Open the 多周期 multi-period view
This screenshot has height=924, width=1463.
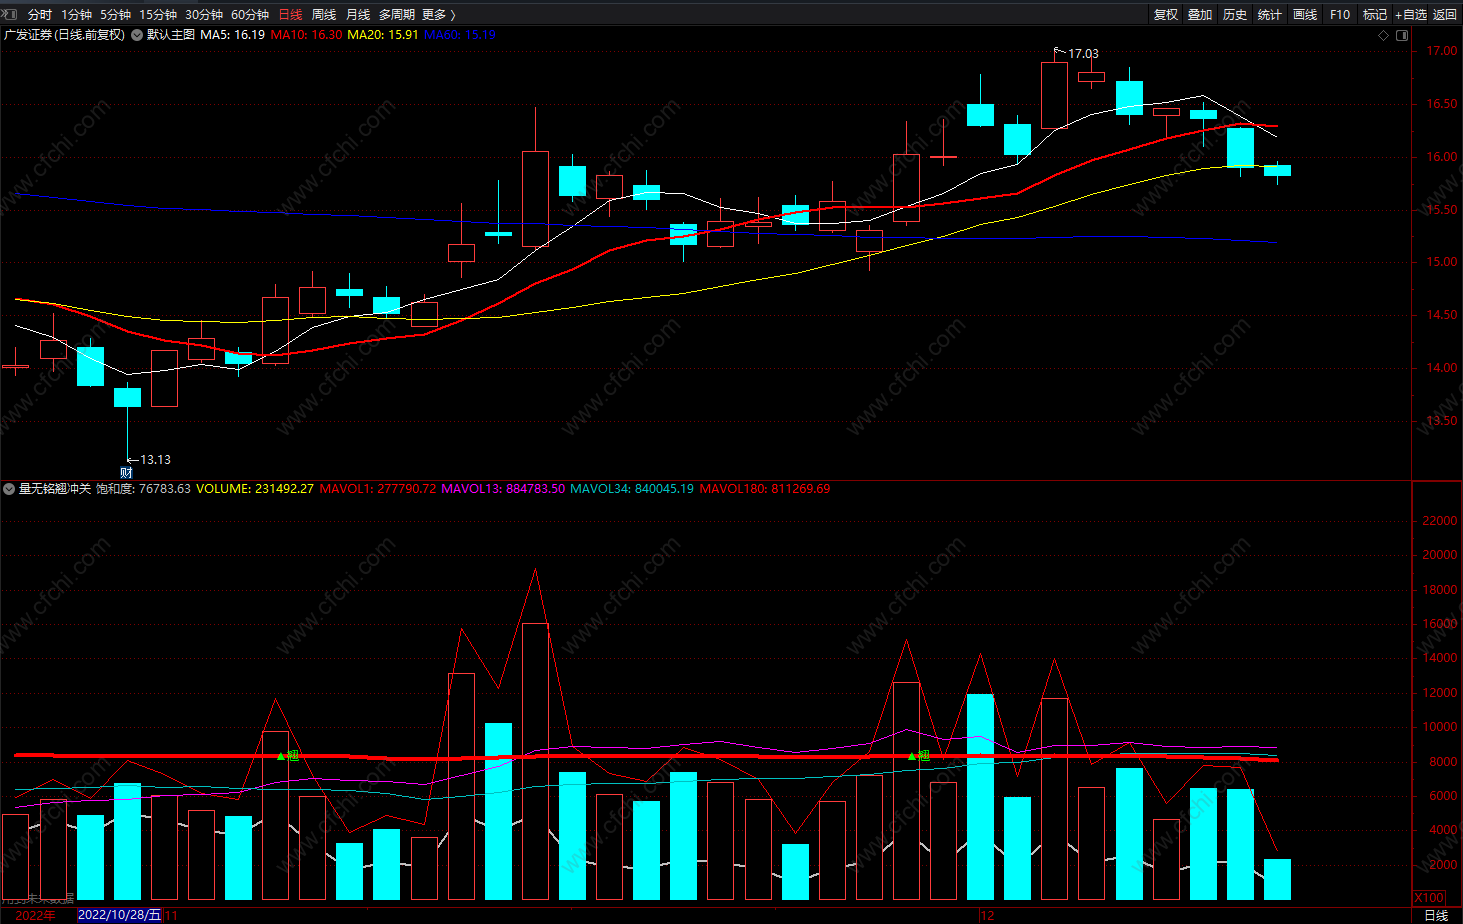(397, 15)
